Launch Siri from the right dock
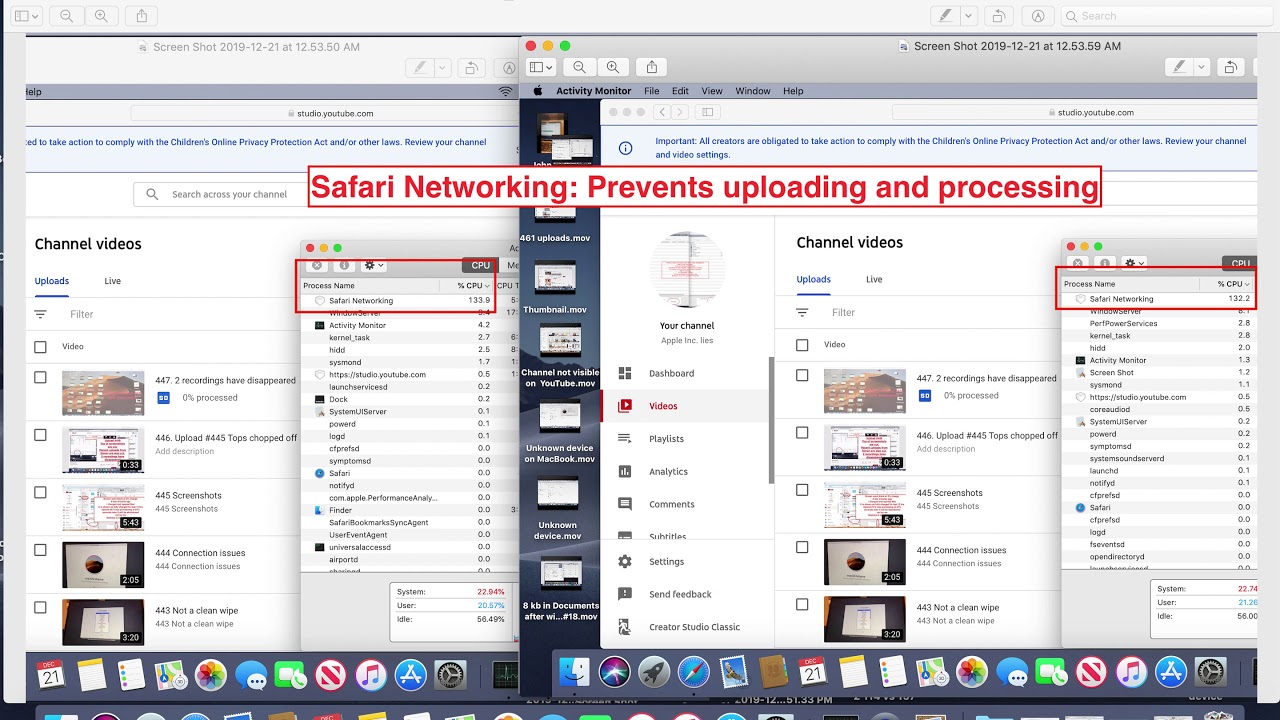The width and height of the screenshot is (1280, 720). [x=614, y=672]
